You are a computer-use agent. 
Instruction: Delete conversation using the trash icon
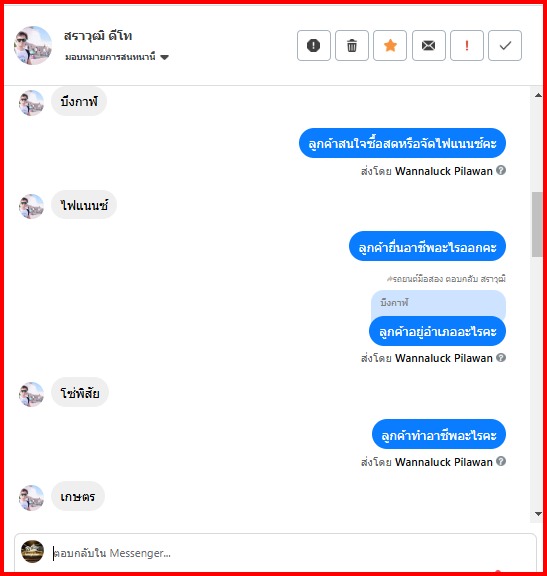(352, 46)
